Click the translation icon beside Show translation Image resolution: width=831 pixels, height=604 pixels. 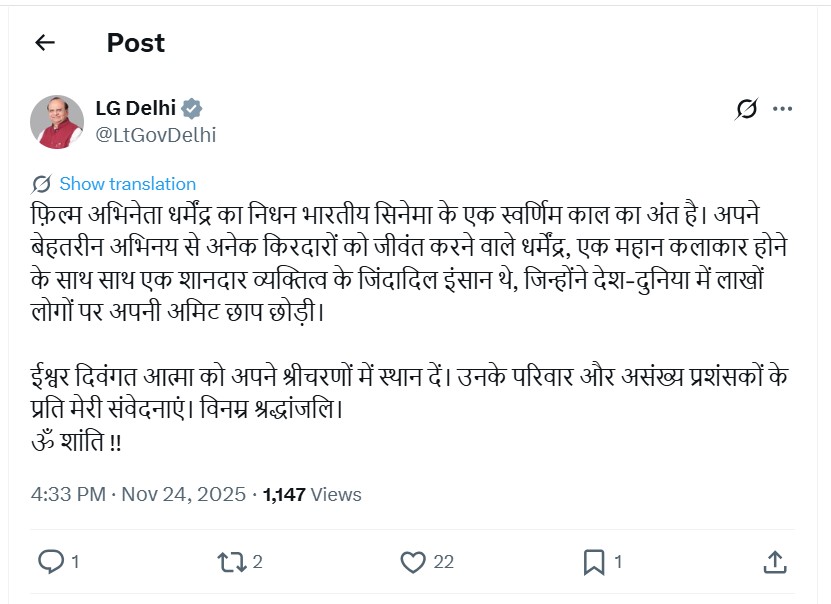tap(42, 184)
